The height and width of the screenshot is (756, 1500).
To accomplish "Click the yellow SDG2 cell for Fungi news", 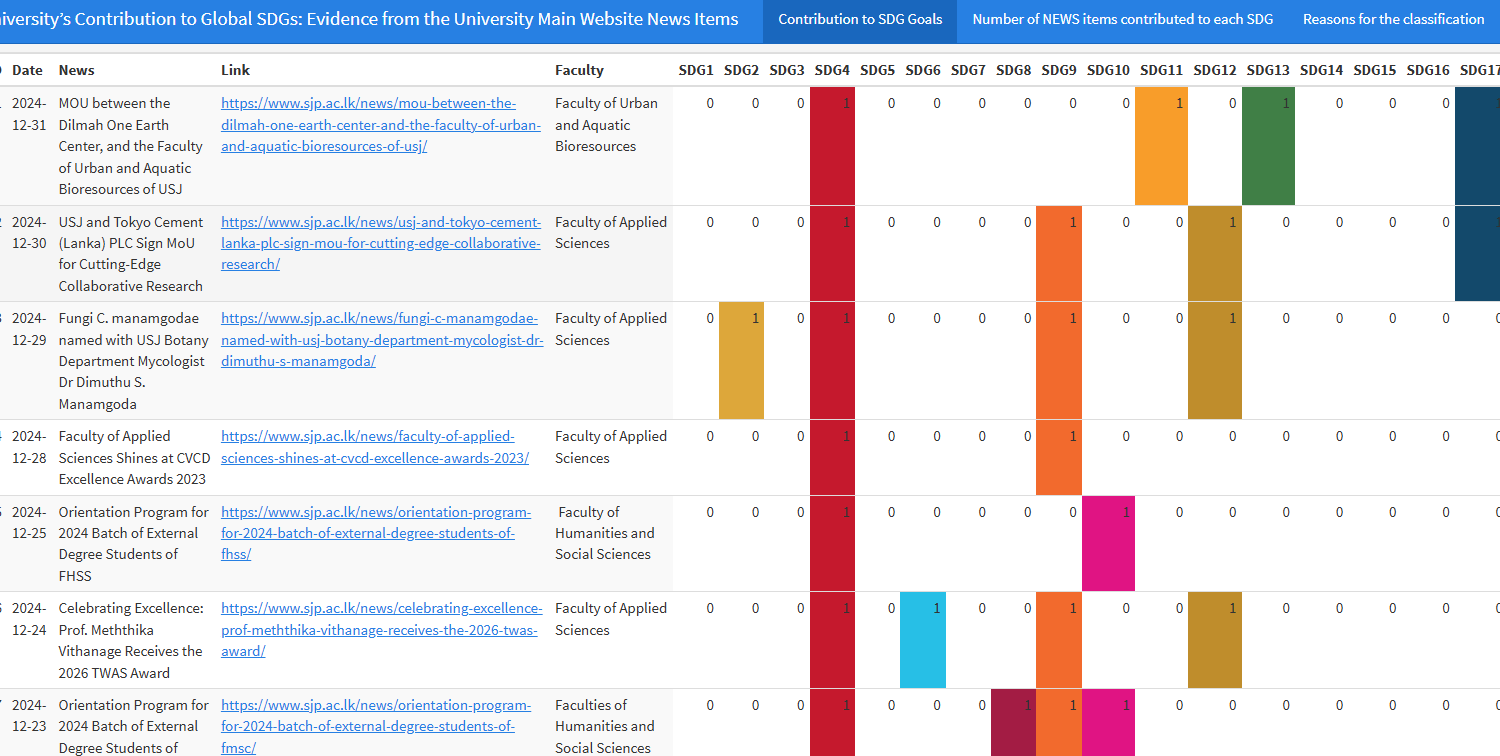I will pos(741,360).
